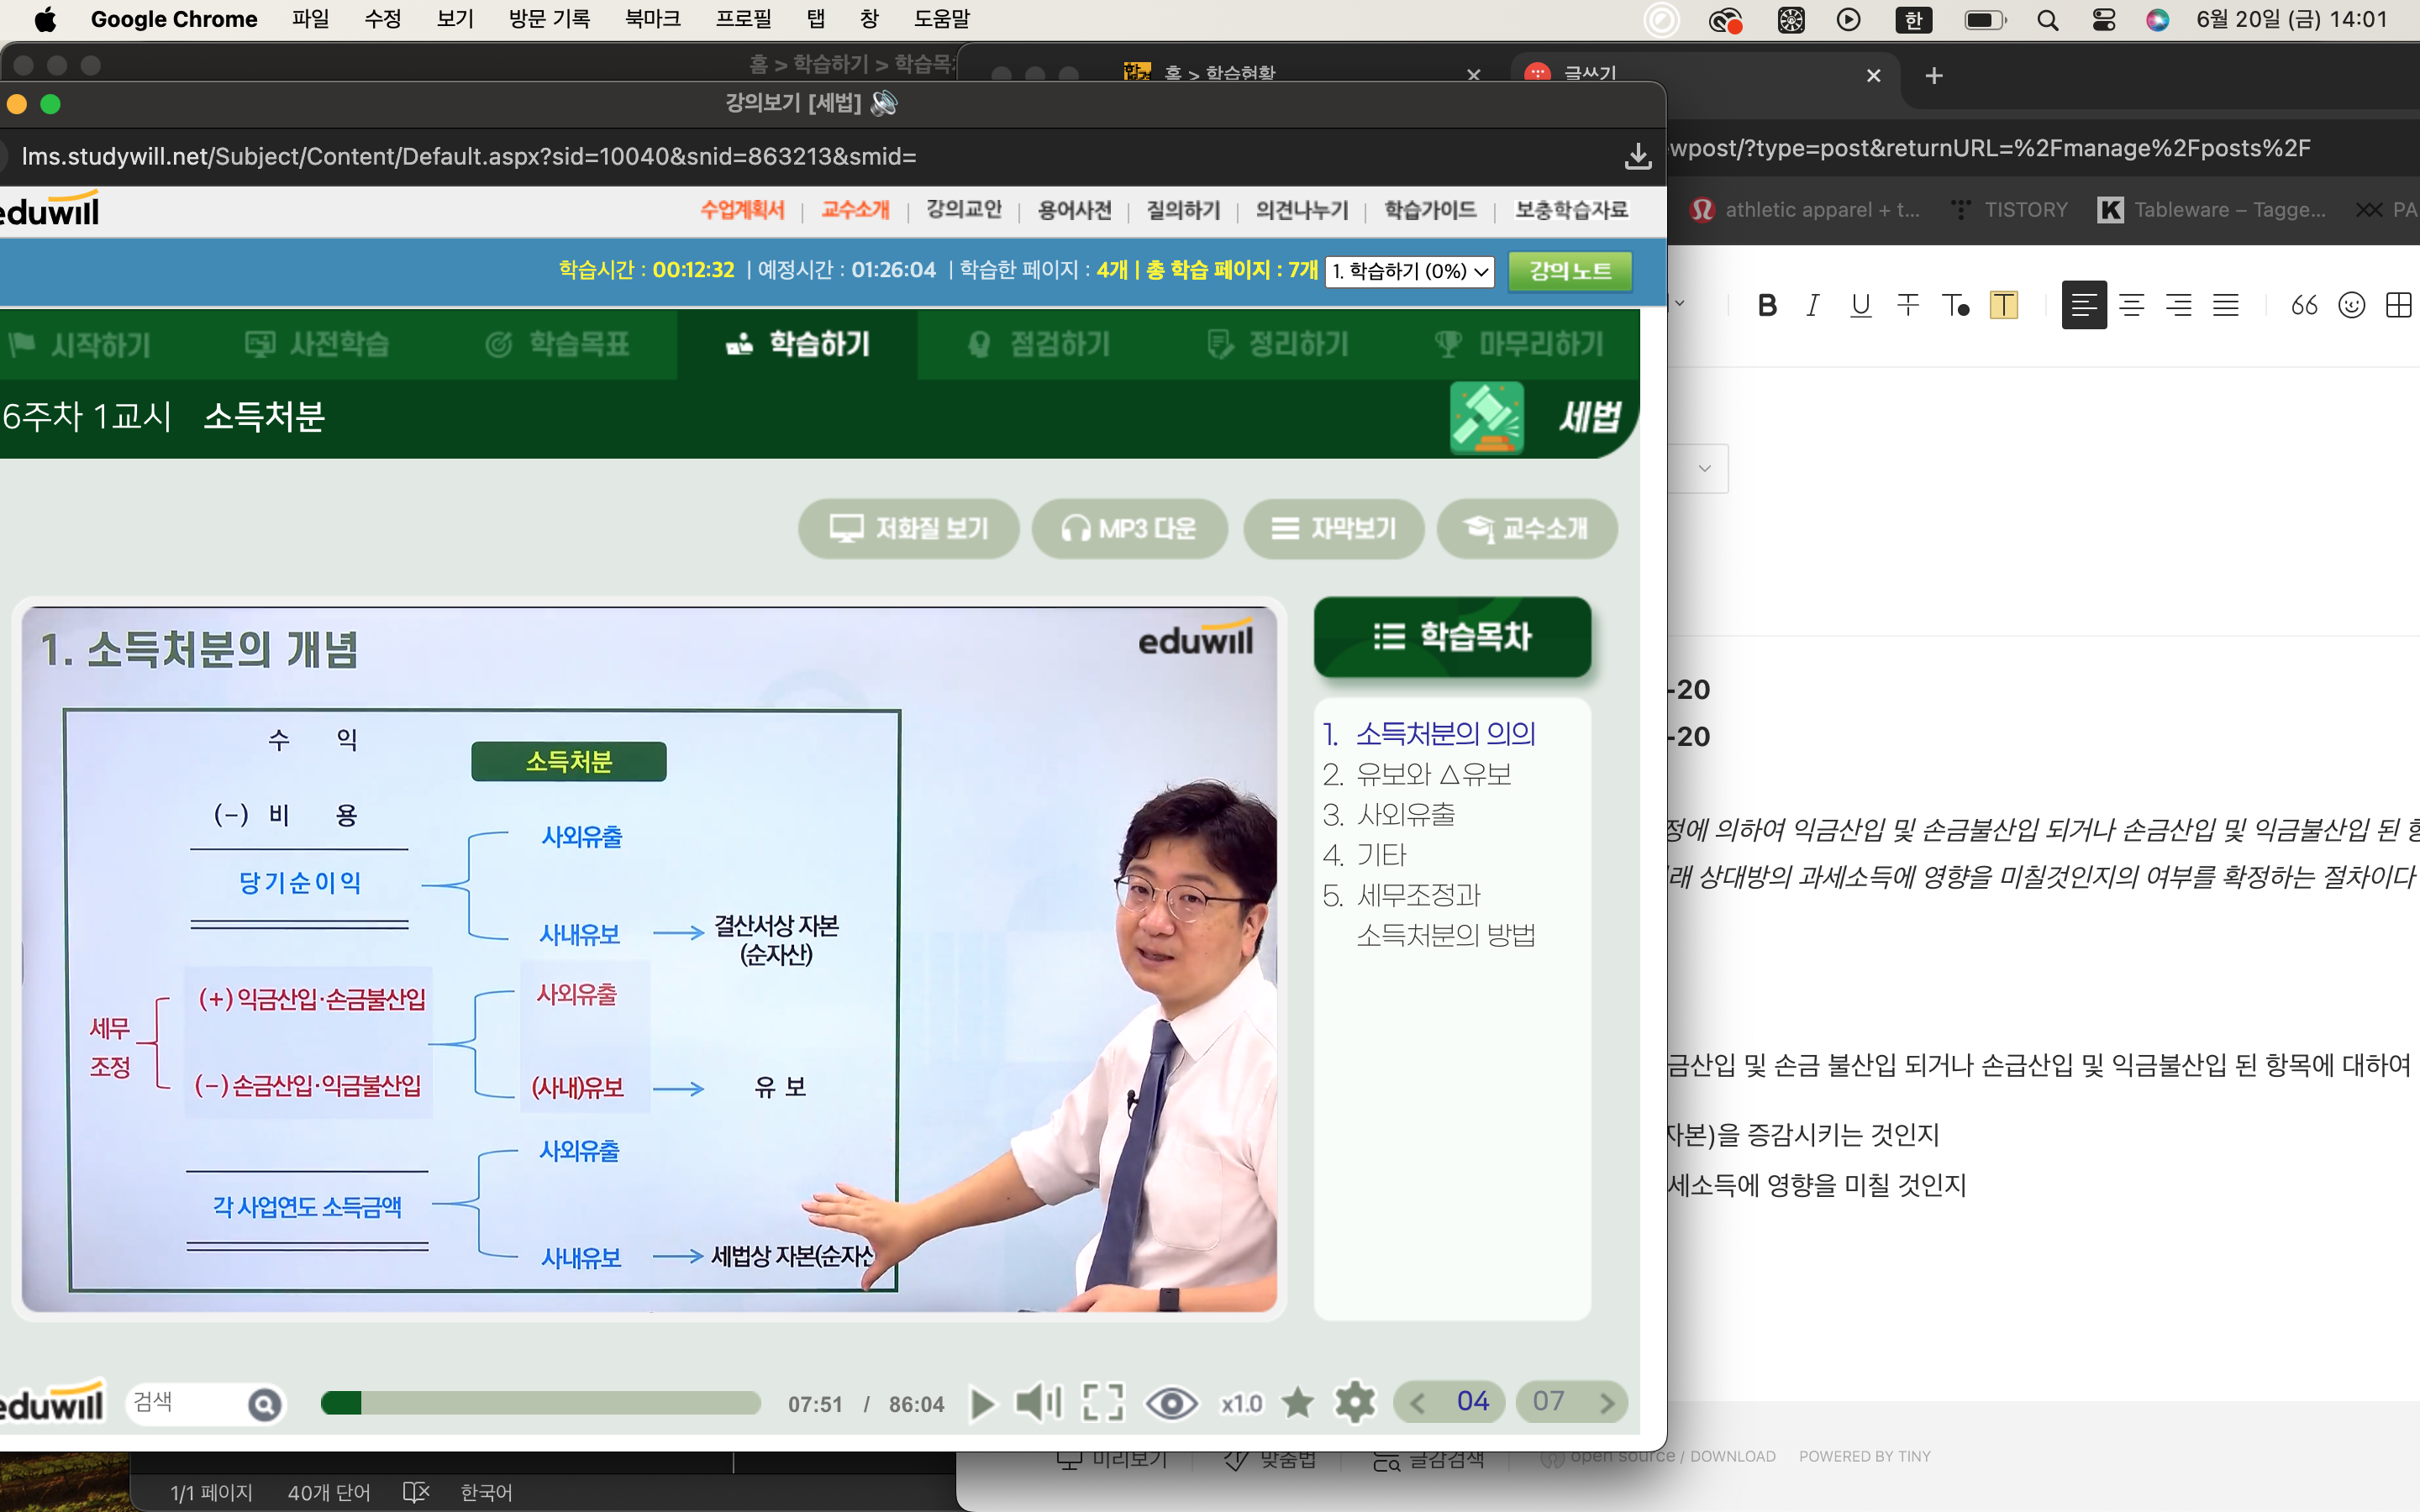Click the 자막보기 subtitles button
This screenshot has width=2420, height=1512.
point(1333,528)
